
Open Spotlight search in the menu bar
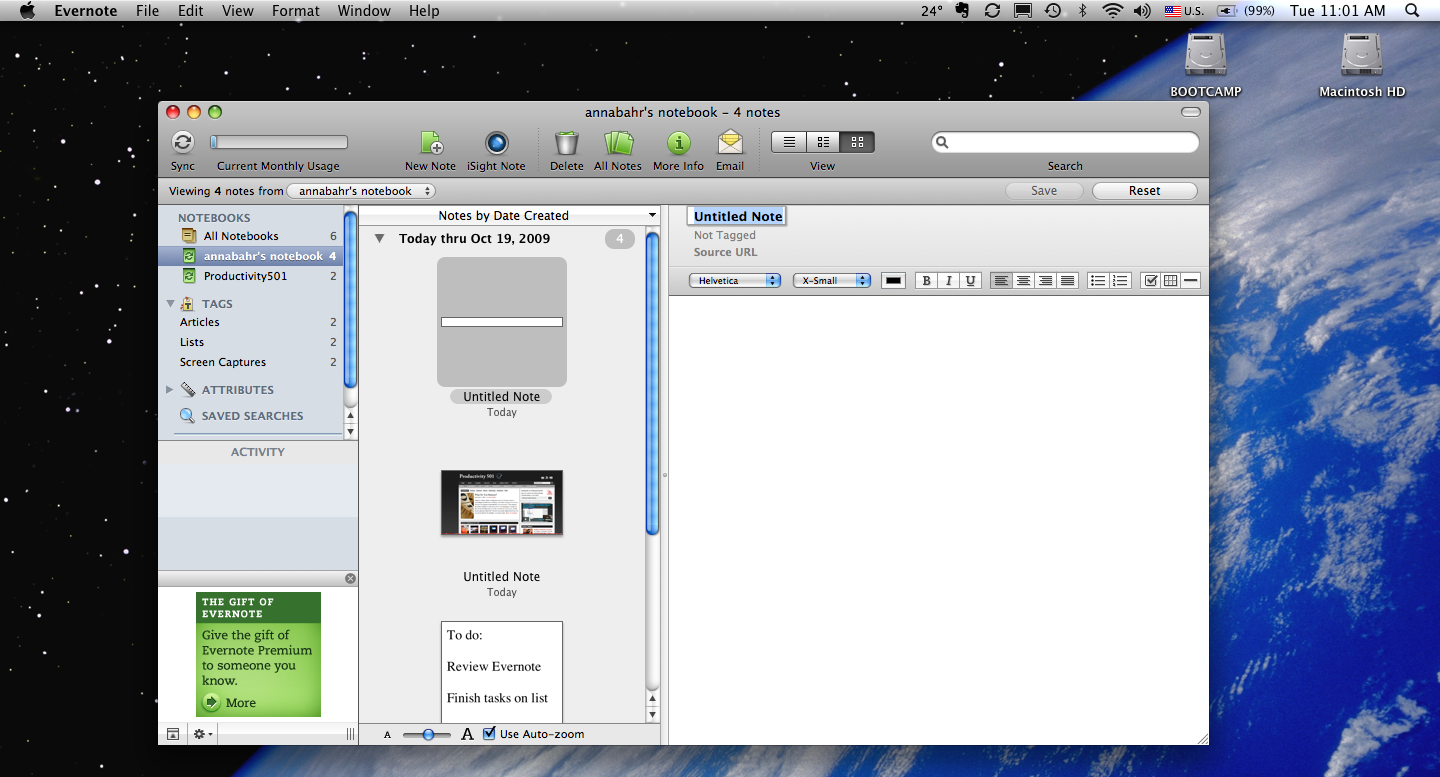[x=1412, y=11]
